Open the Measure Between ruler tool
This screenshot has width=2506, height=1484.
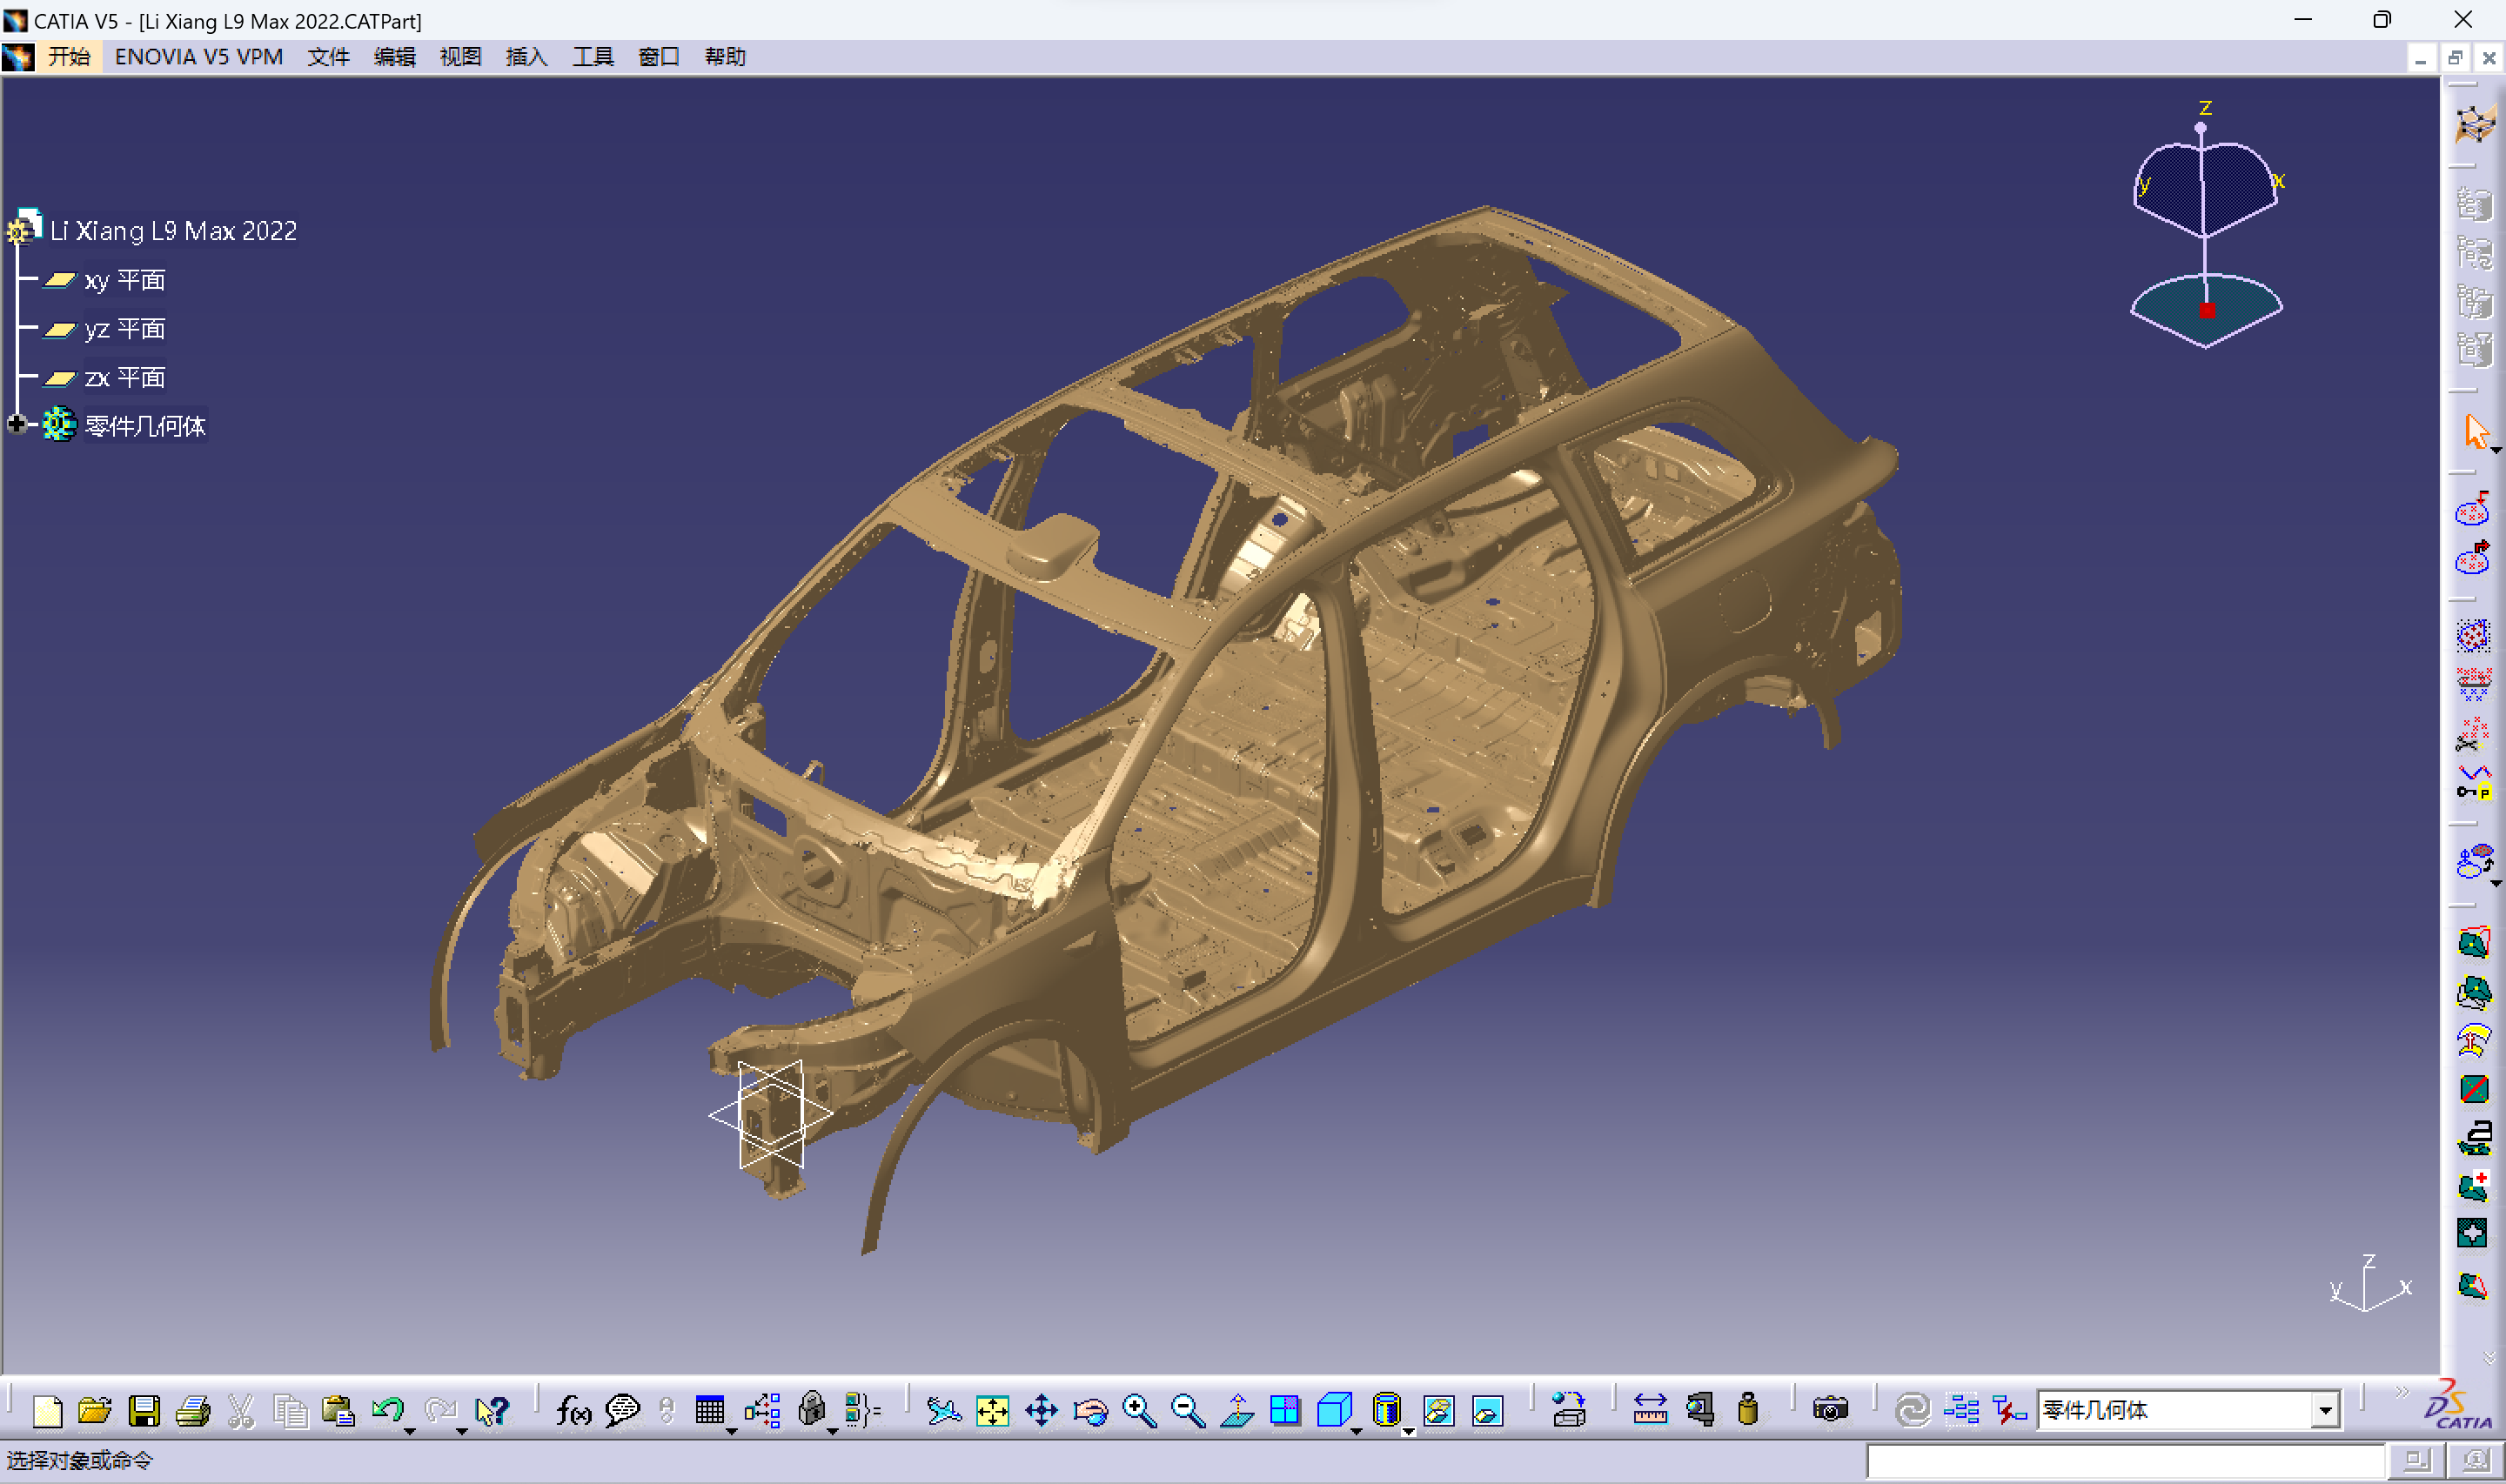coord(1650,1411)
